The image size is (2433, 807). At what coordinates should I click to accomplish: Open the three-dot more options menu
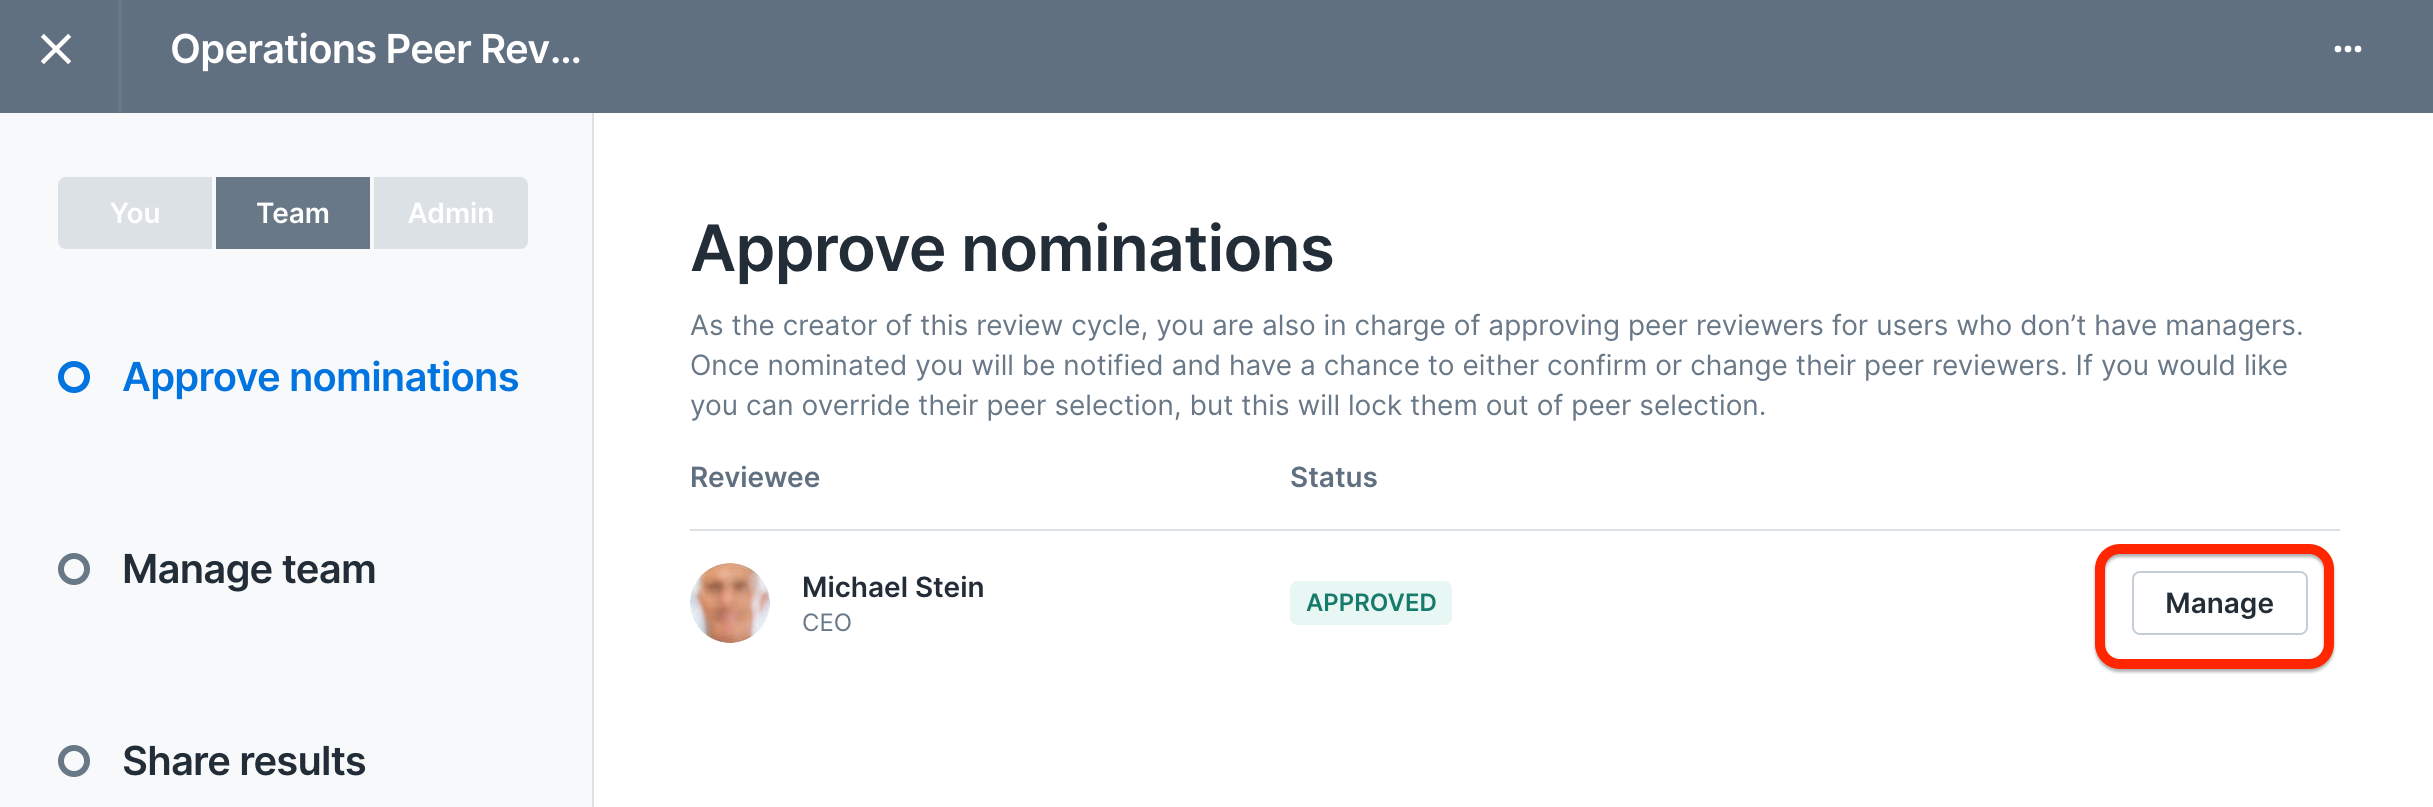pyautogui.click(x=2347, y=49)
